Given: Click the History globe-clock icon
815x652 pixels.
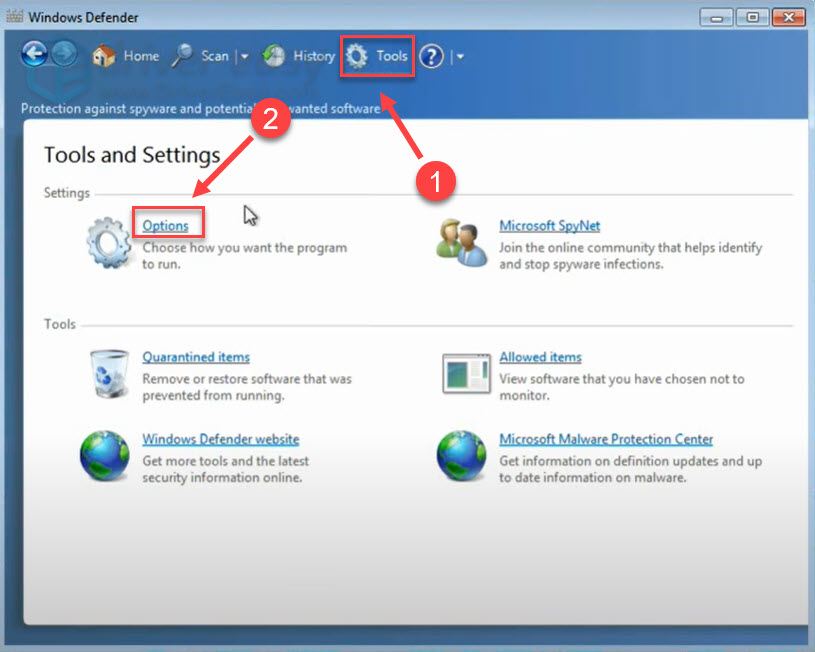Looking at the screenshot, I should [273, 56].
